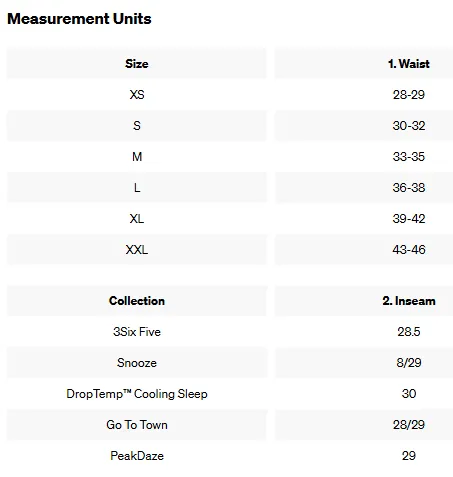This screenshot has height=477, width=453.
Task: Click the L size cell
Action: (137, 188)
